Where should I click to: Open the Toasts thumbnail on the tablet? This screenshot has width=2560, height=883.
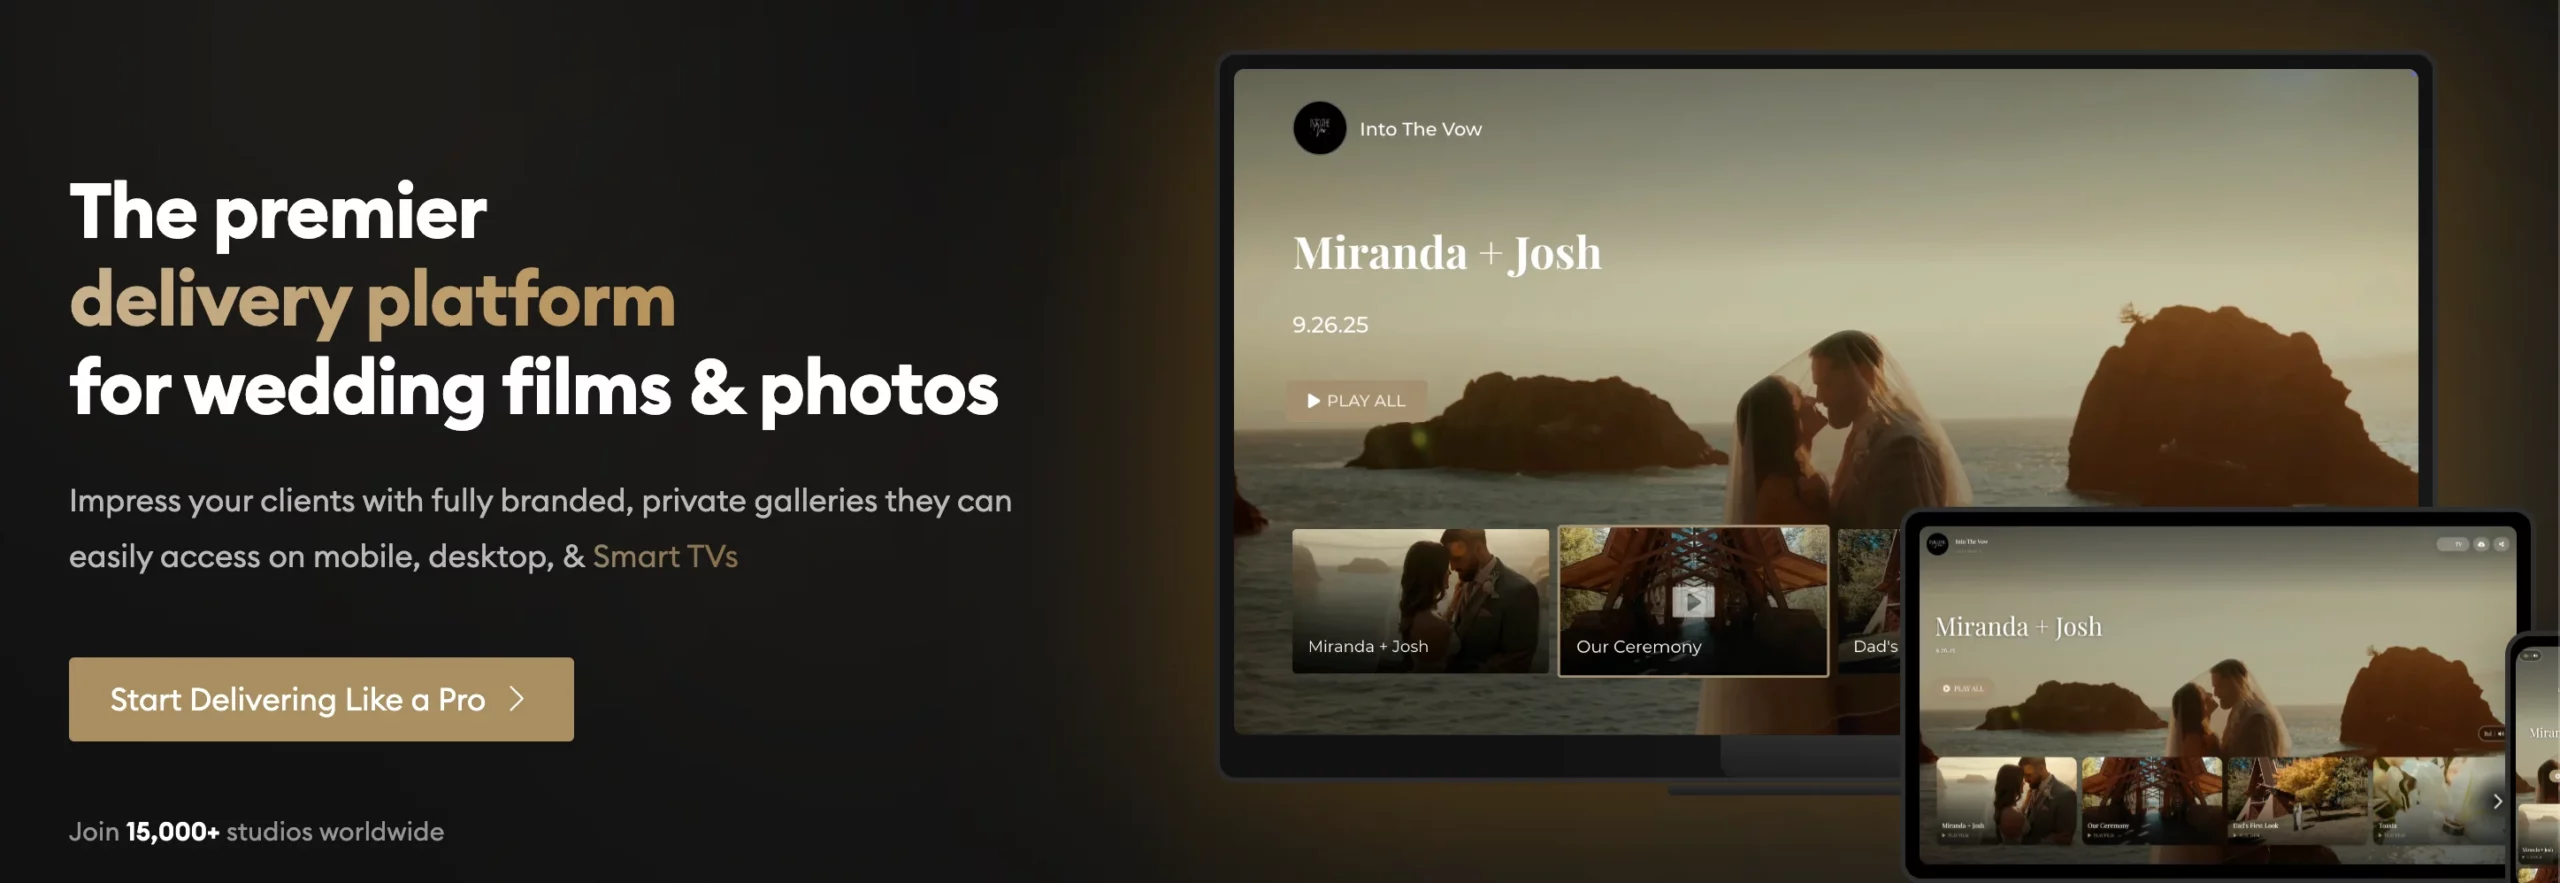(x=2438, y=801)
